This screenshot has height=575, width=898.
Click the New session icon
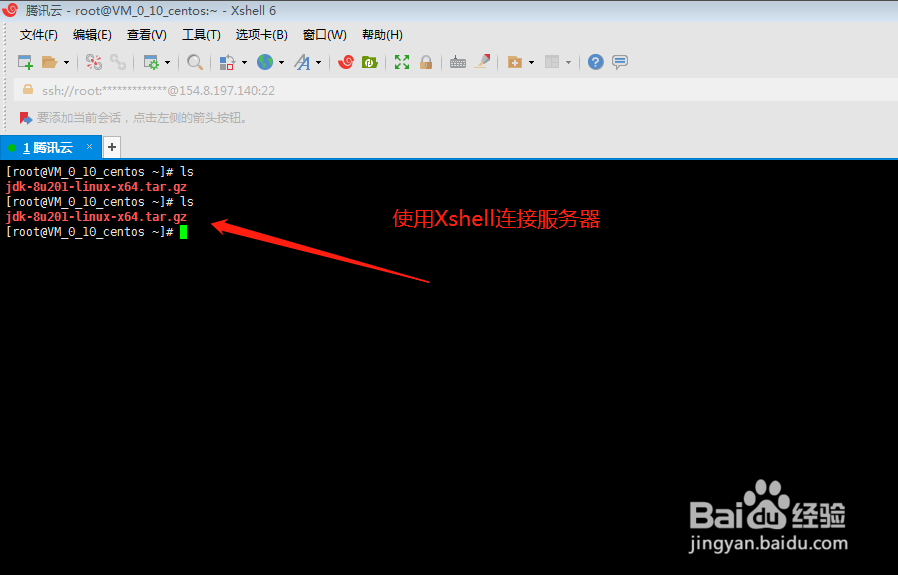pyautogui.click(x=25, y=62)
